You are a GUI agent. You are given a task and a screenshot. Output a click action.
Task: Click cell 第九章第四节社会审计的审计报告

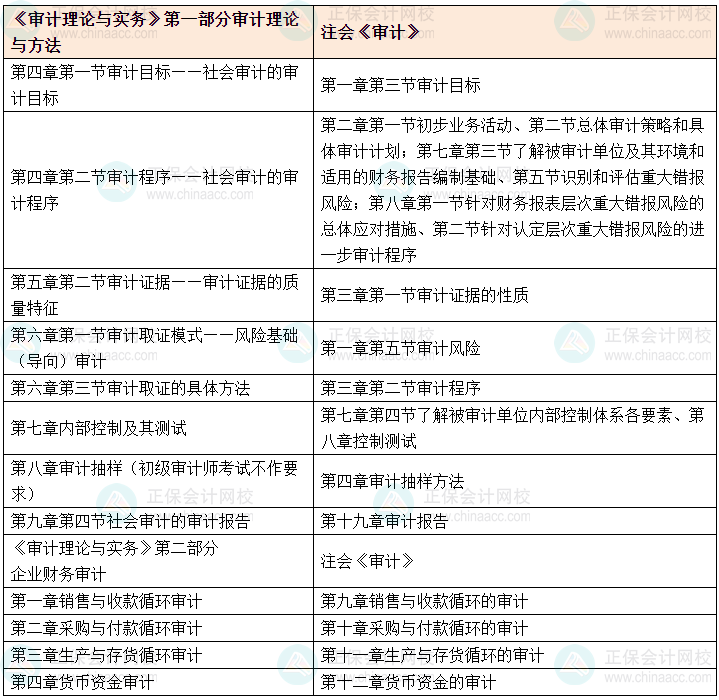tap(158, 521)
